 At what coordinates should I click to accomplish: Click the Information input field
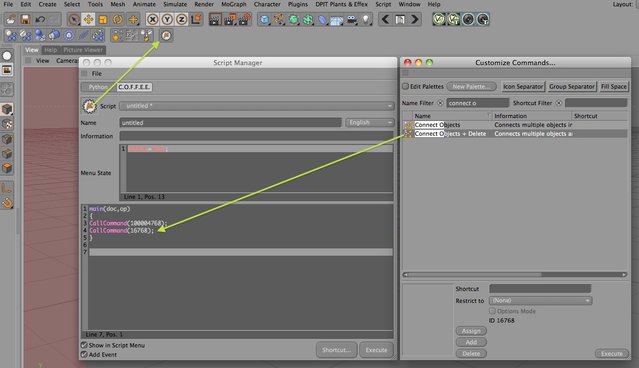coord(257,136)
